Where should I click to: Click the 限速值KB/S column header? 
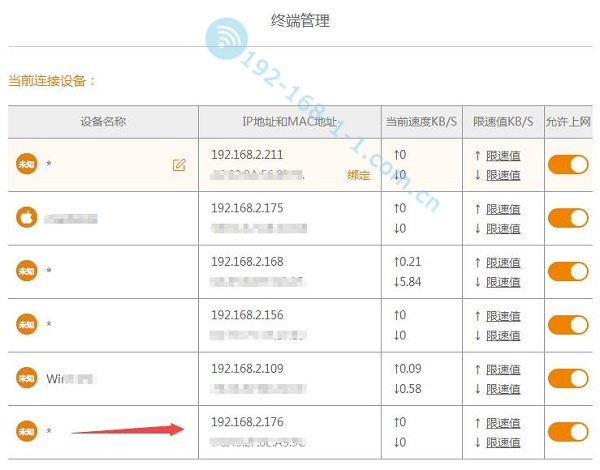click(503, 122)
